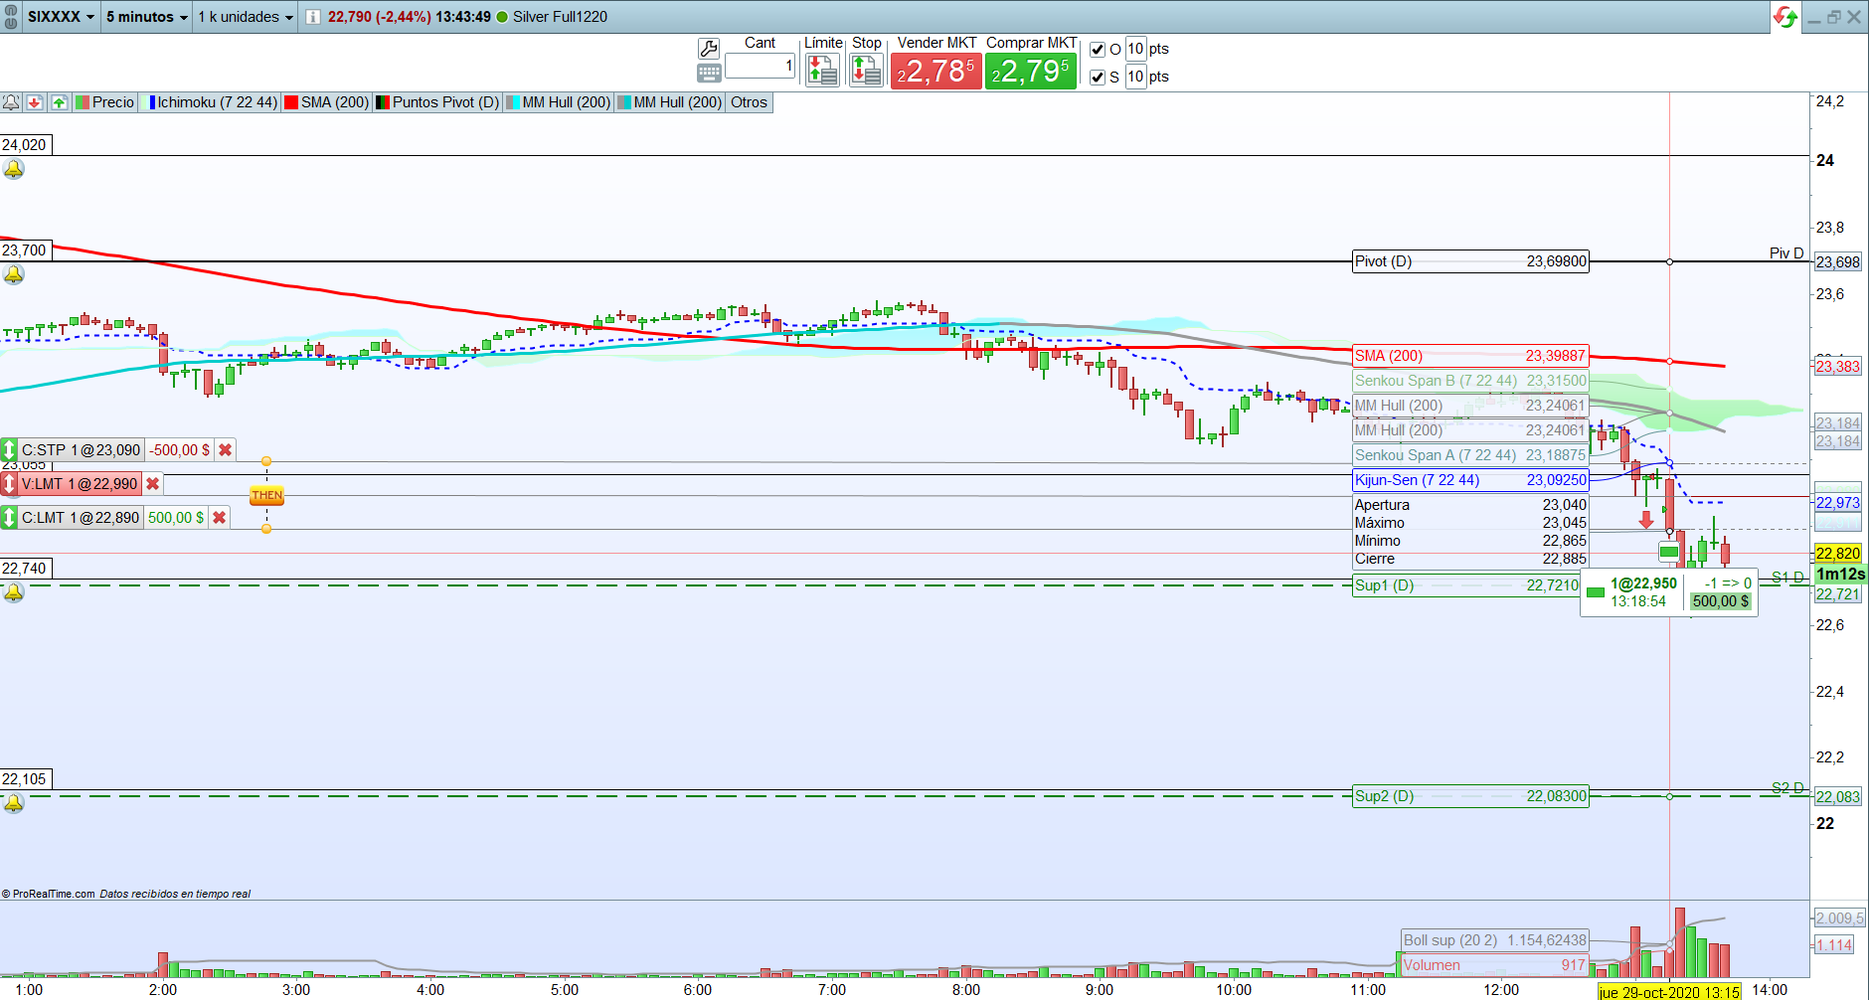Click the 1@22,950 trade info box
The width and height of the screenshot is (1869, 1000).
pos(1669,592)
